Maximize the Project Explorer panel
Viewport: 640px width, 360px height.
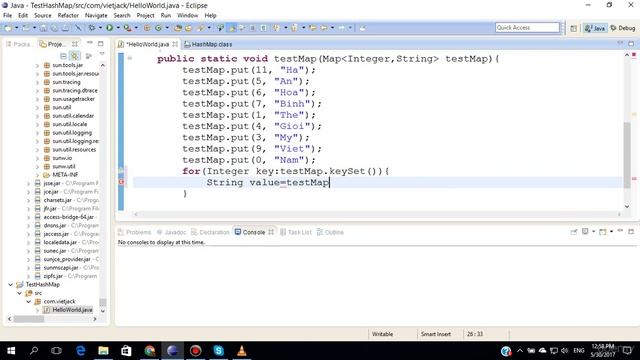coord(101,43)
